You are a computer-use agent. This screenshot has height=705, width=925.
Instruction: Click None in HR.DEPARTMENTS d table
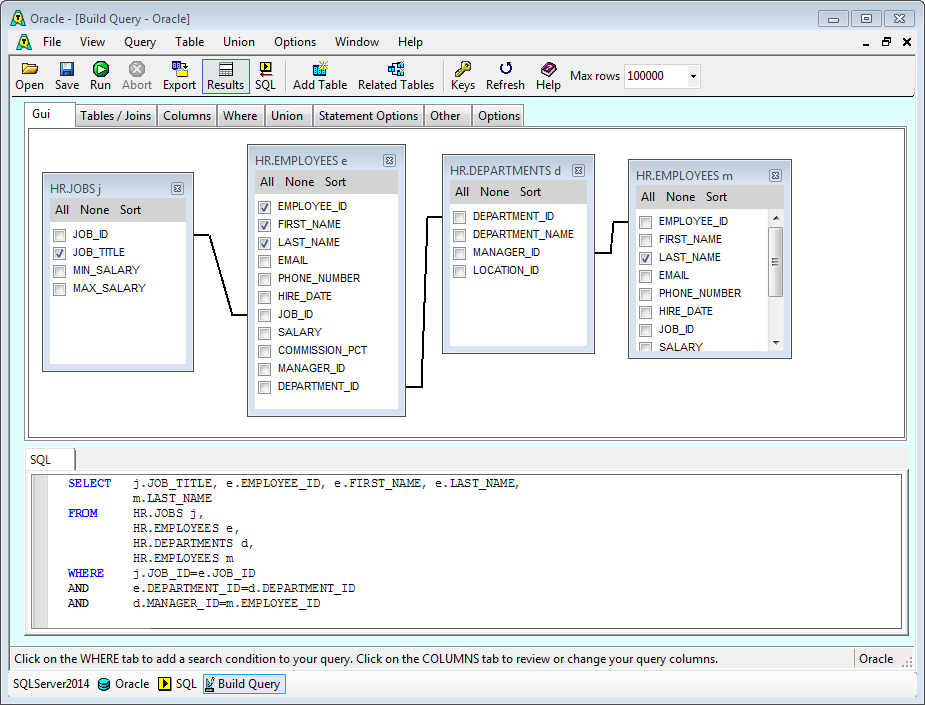pyautogui.click(x=494, y=192)
